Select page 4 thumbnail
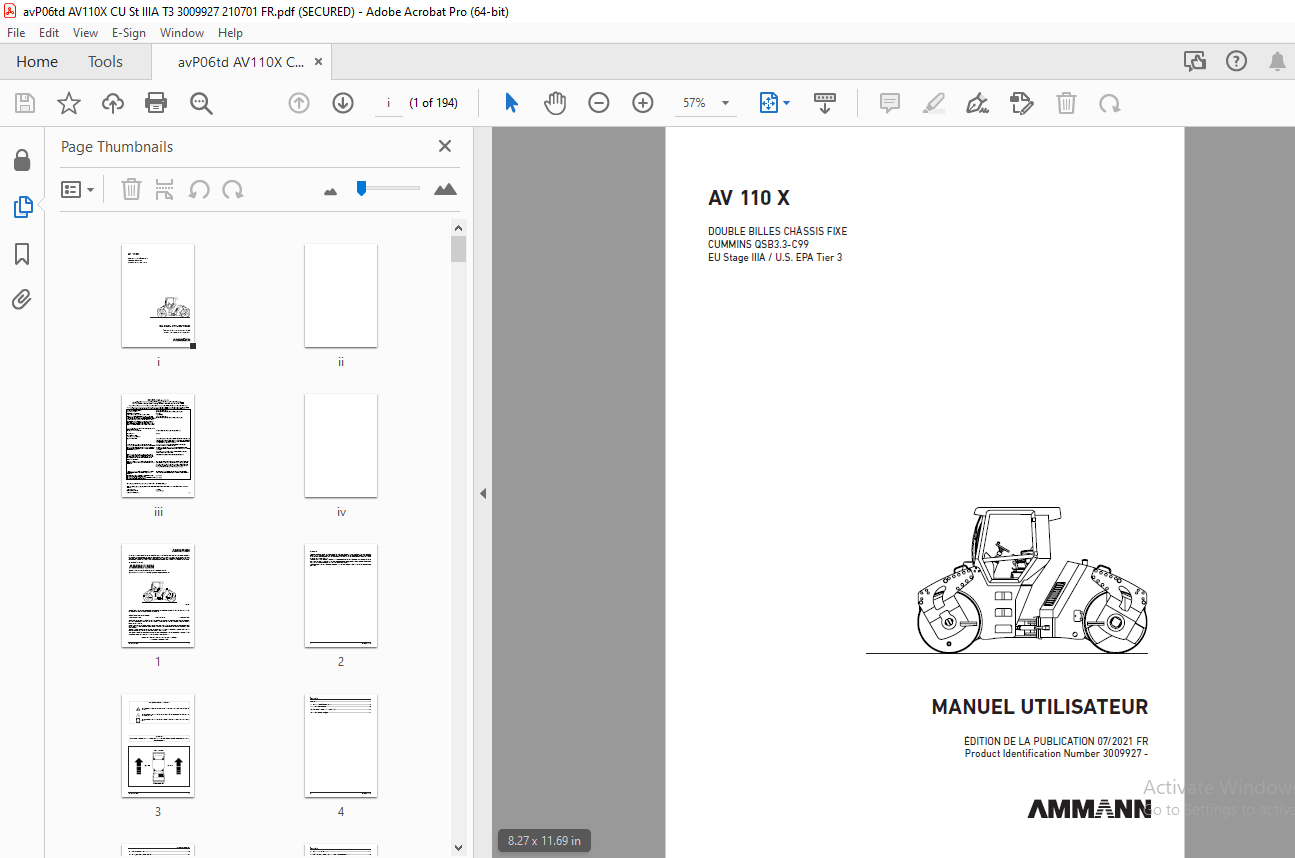Image resolution: width=1295 pixels, height=858 pixels. tap(341, 745)
